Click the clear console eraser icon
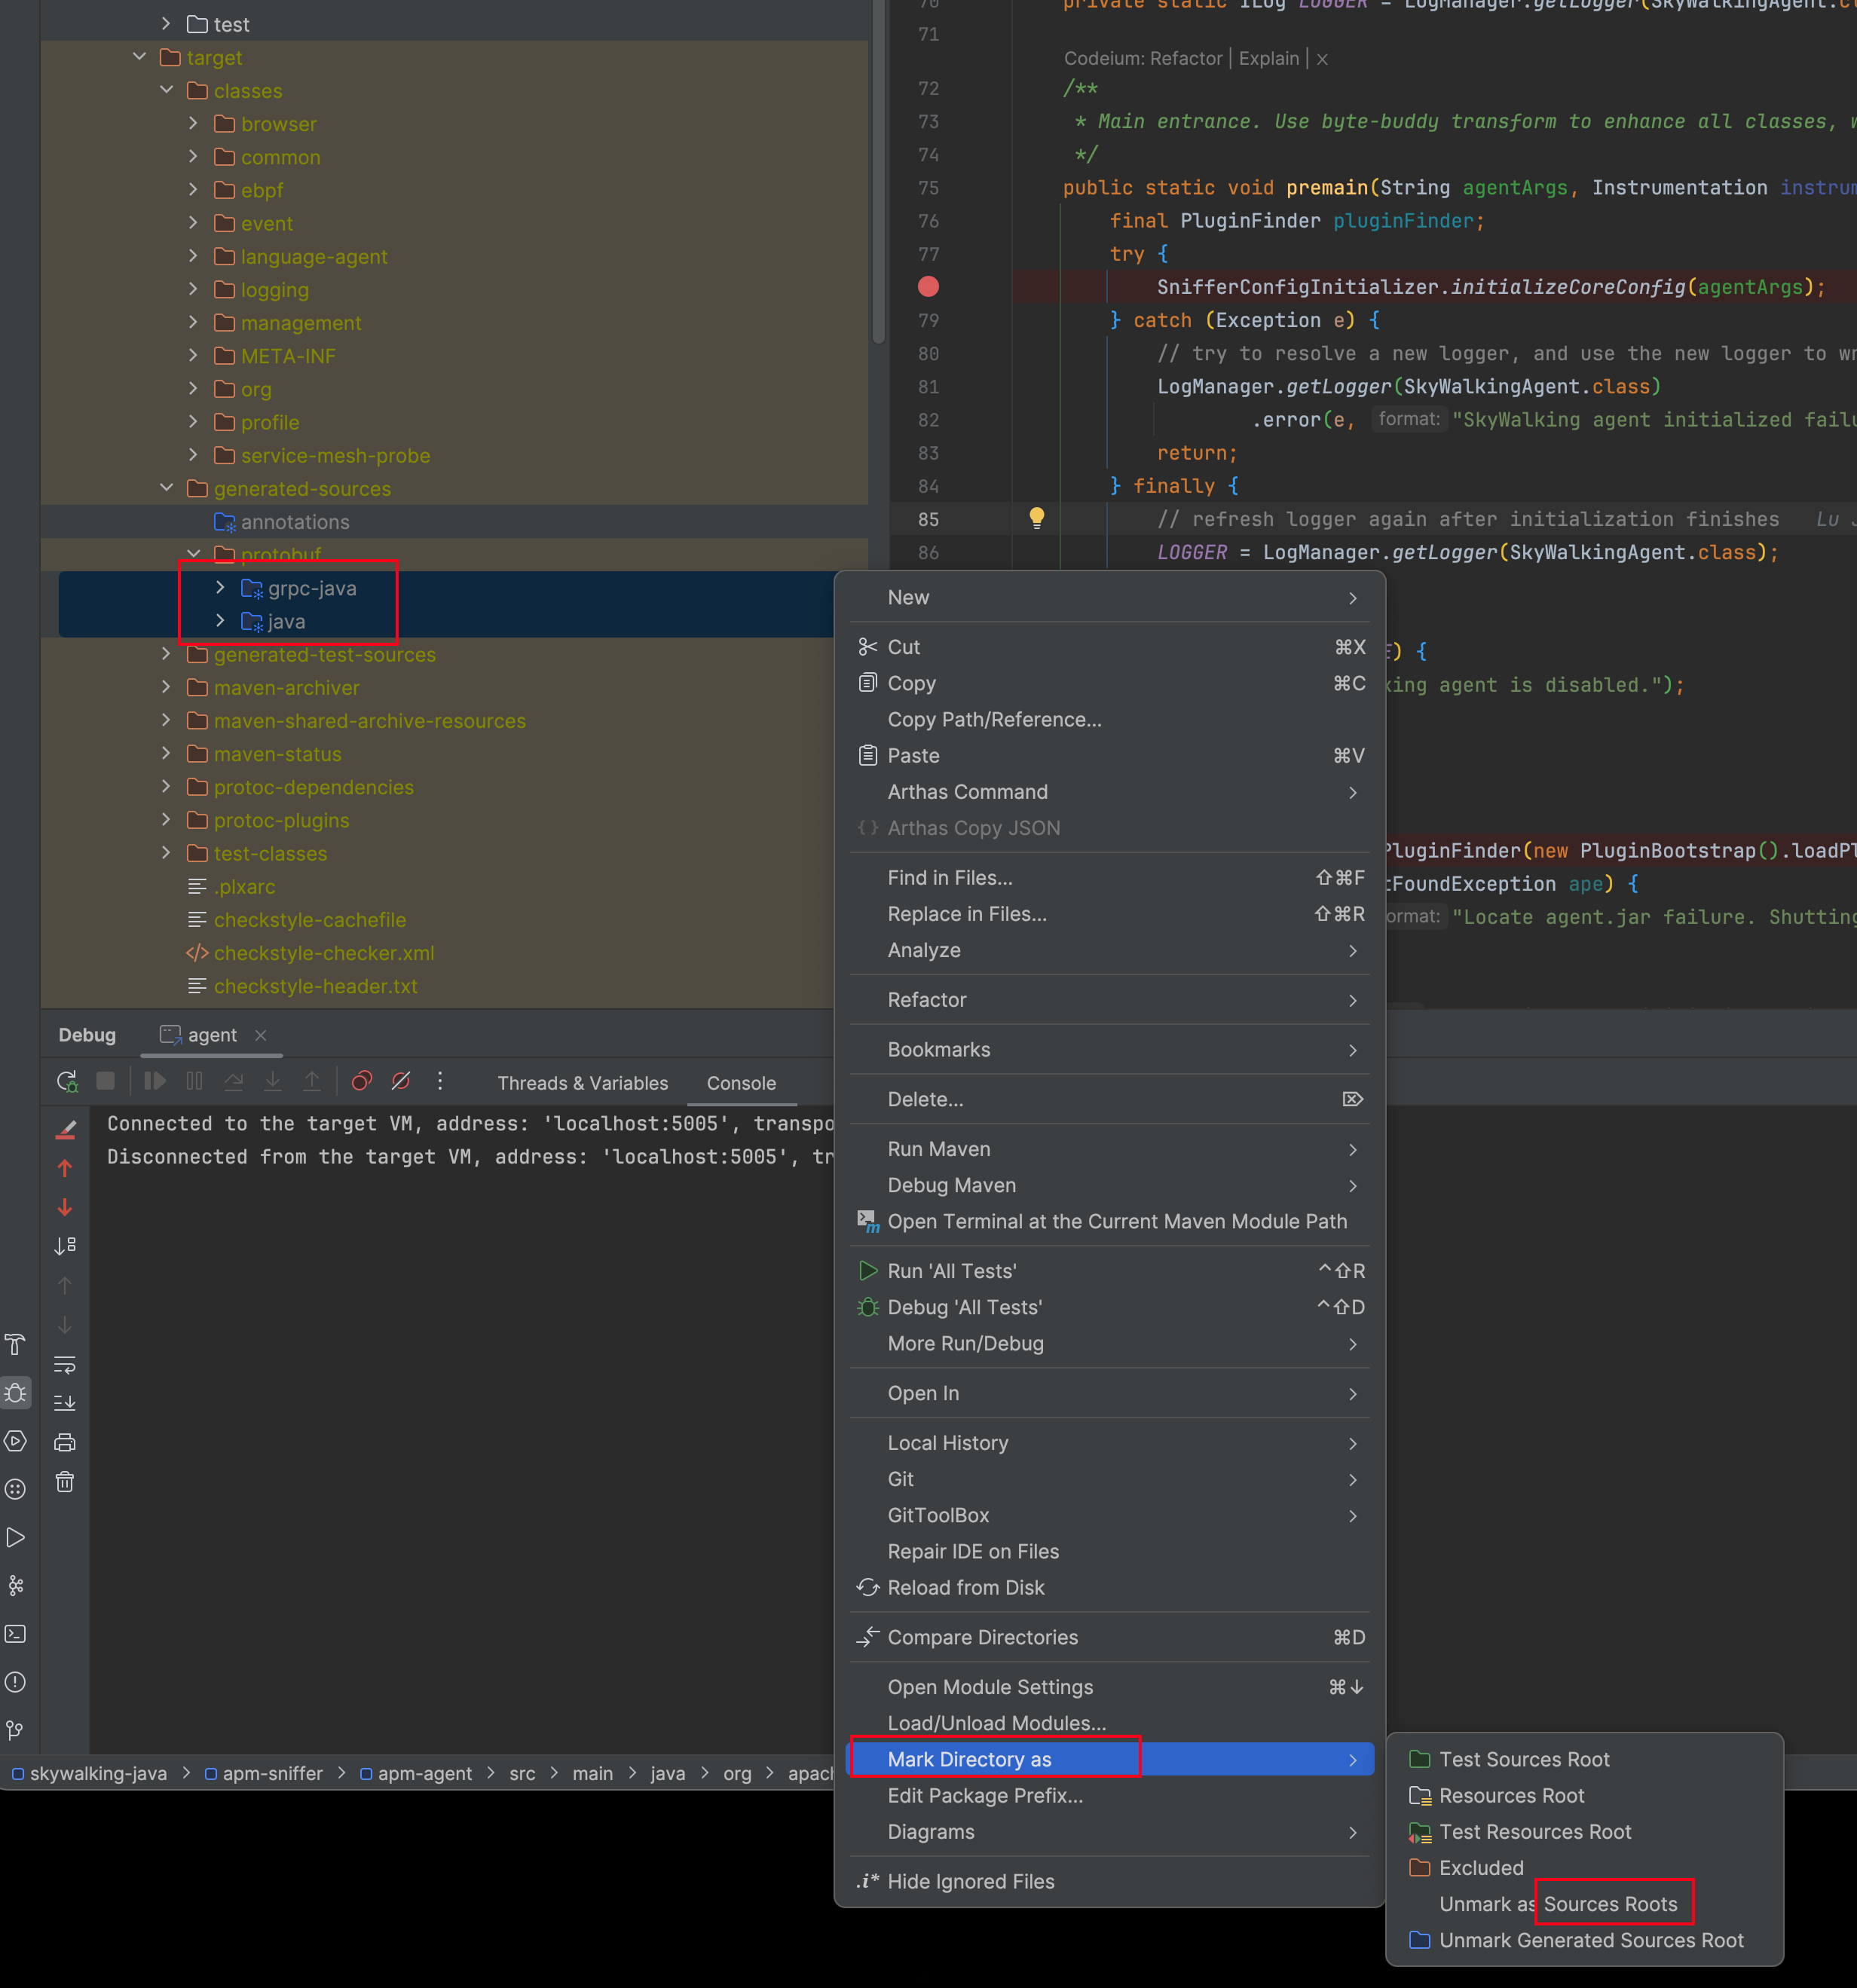Image resolution: width=1857 pixels, height=1988 pixels. (66, 1129)
